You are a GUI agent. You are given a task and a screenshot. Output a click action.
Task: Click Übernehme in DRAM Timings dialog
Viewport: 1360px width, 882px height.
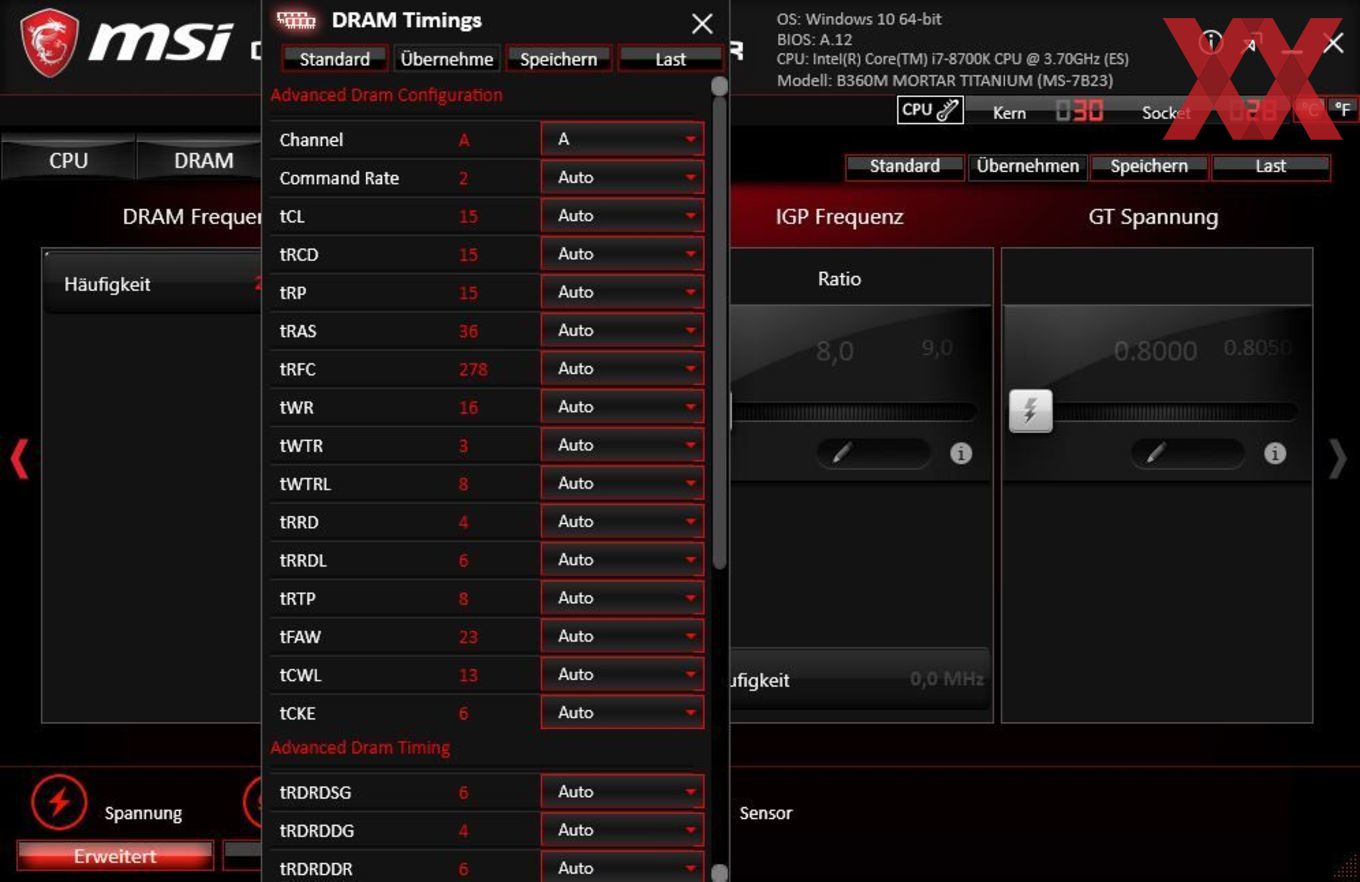click(447, 59)
